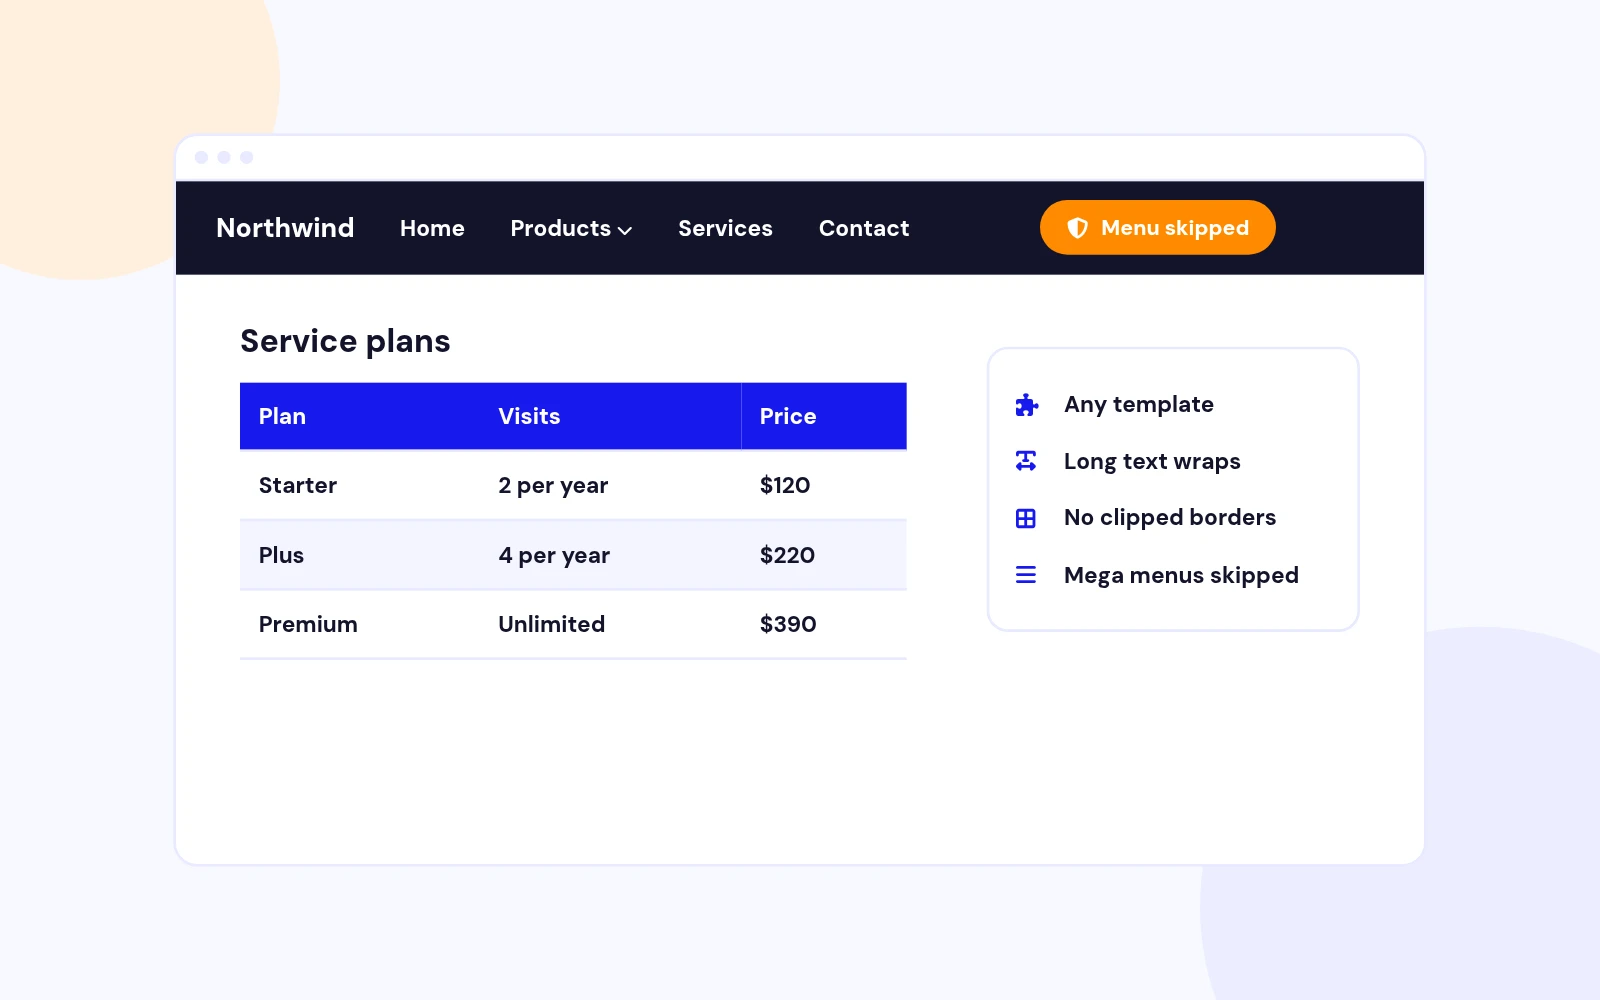Screen dimensions: 1600x1000
Task: Open the Home menu item
Action: pyautogui.click(x=432, y=228)
